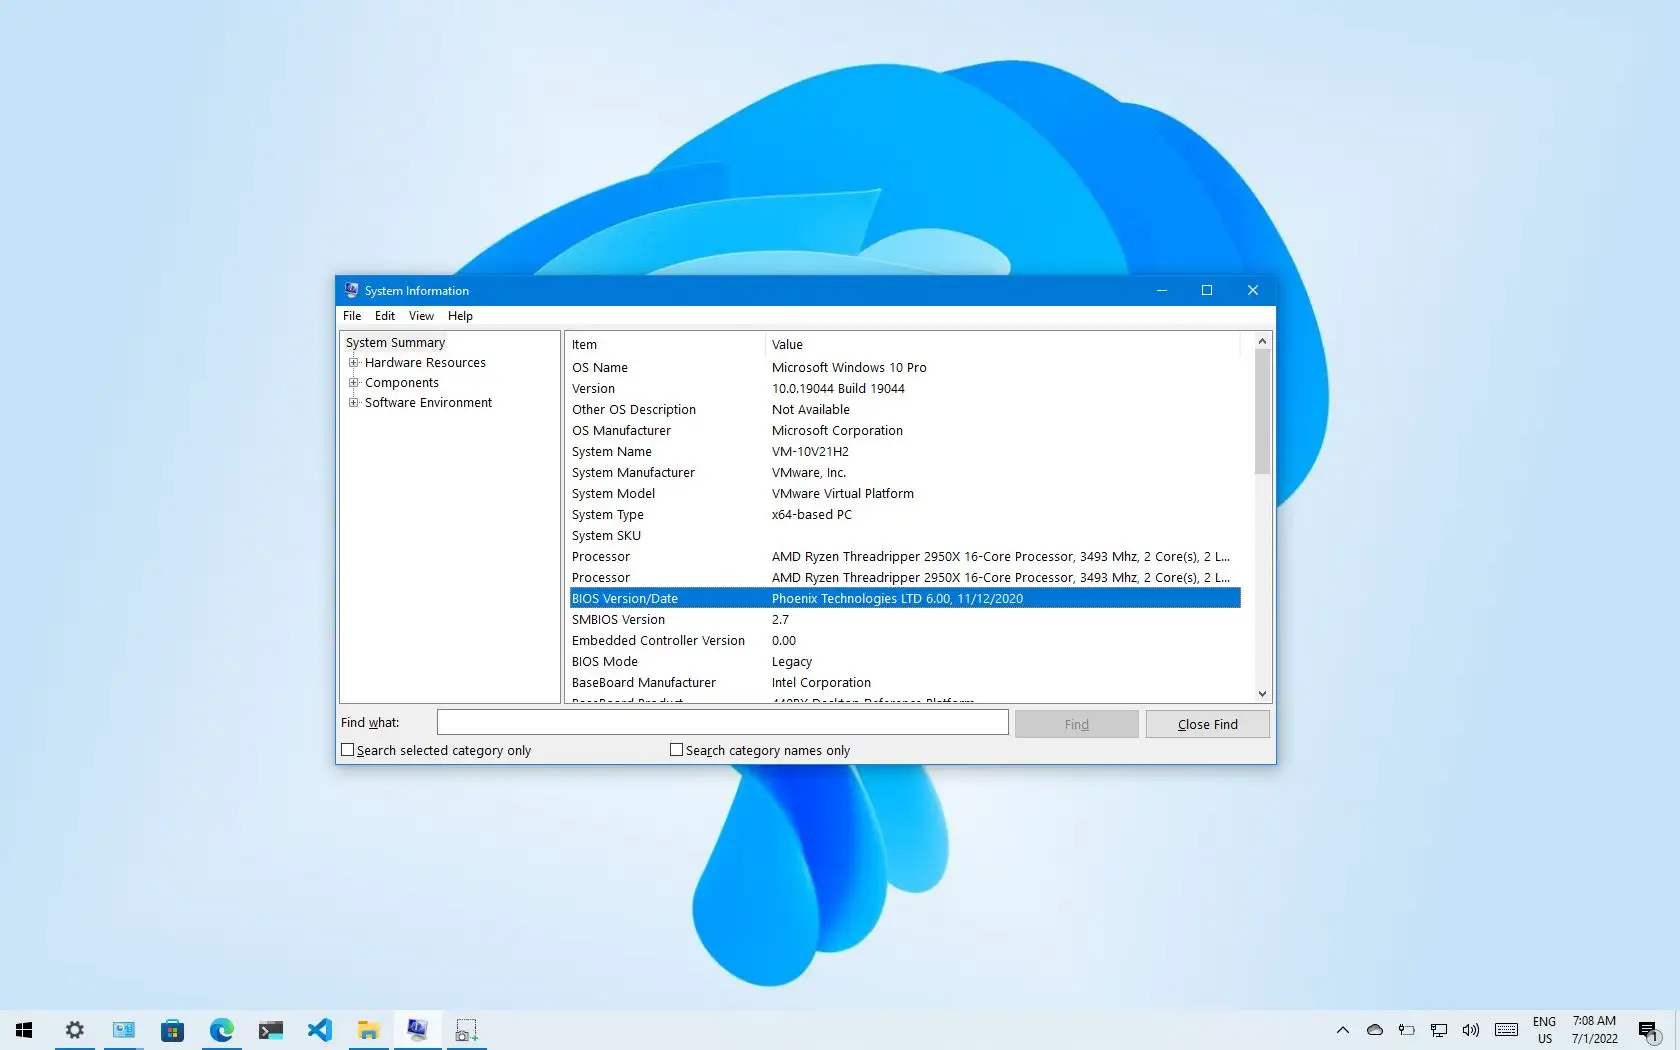Enable Search category names only

[676, 750]
